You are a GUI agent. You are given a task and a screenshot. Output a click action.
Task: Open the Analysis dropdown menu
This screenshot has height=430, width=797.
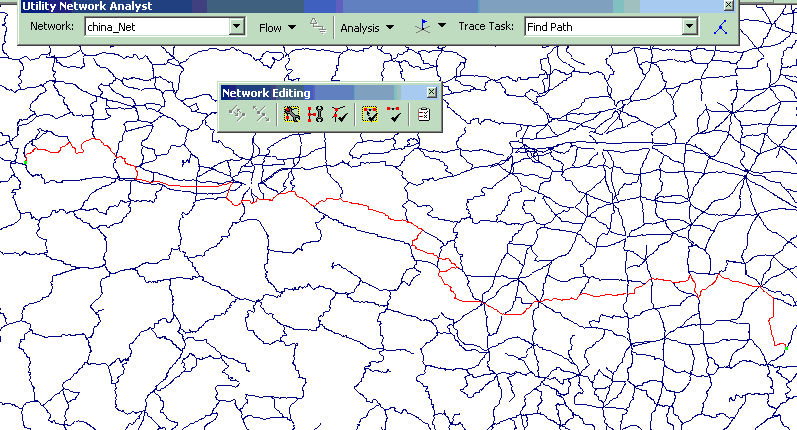point(367,27)
